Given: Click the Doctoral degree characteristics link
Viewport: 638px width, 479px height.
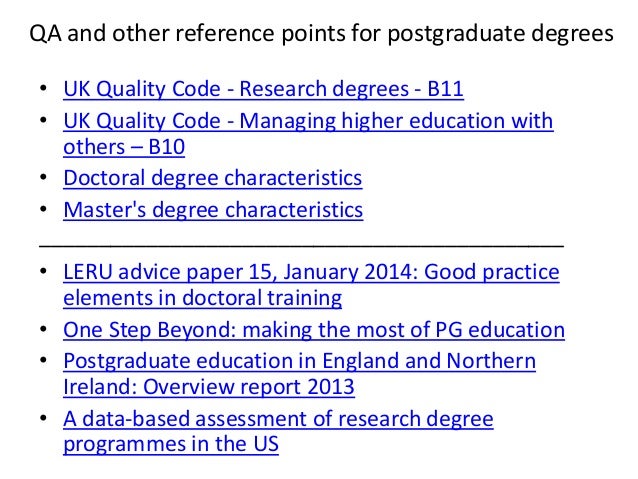Looking at the screenshot, I should [212, 179].
